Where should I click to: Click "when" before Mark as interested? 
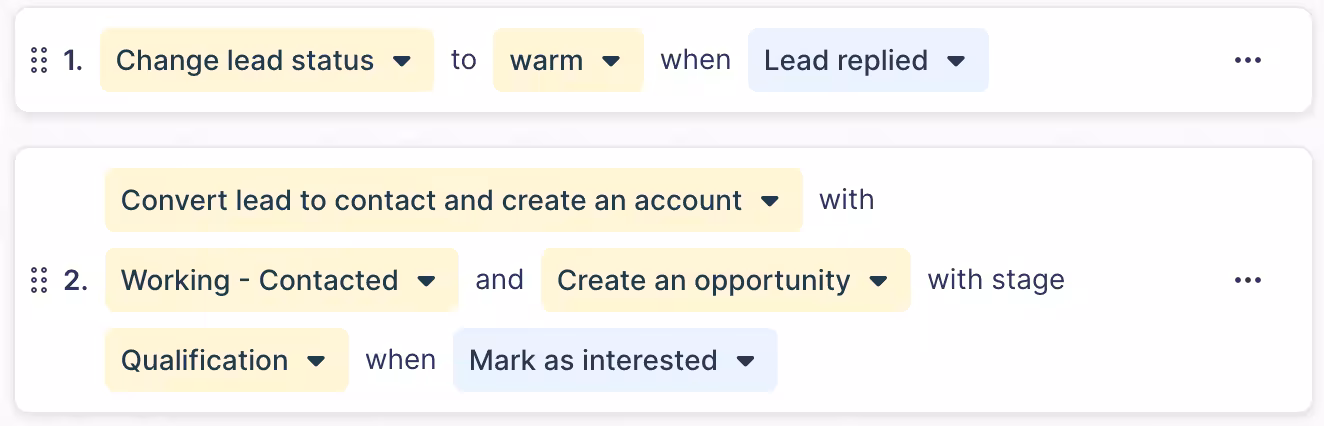click(400, 360)
